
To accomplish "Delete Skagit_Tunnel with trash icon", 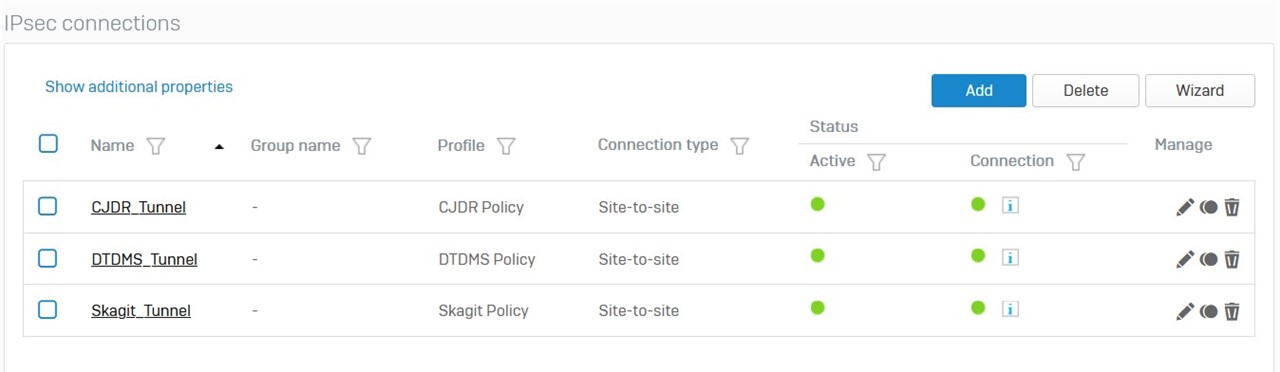I will pos(1232,311).
